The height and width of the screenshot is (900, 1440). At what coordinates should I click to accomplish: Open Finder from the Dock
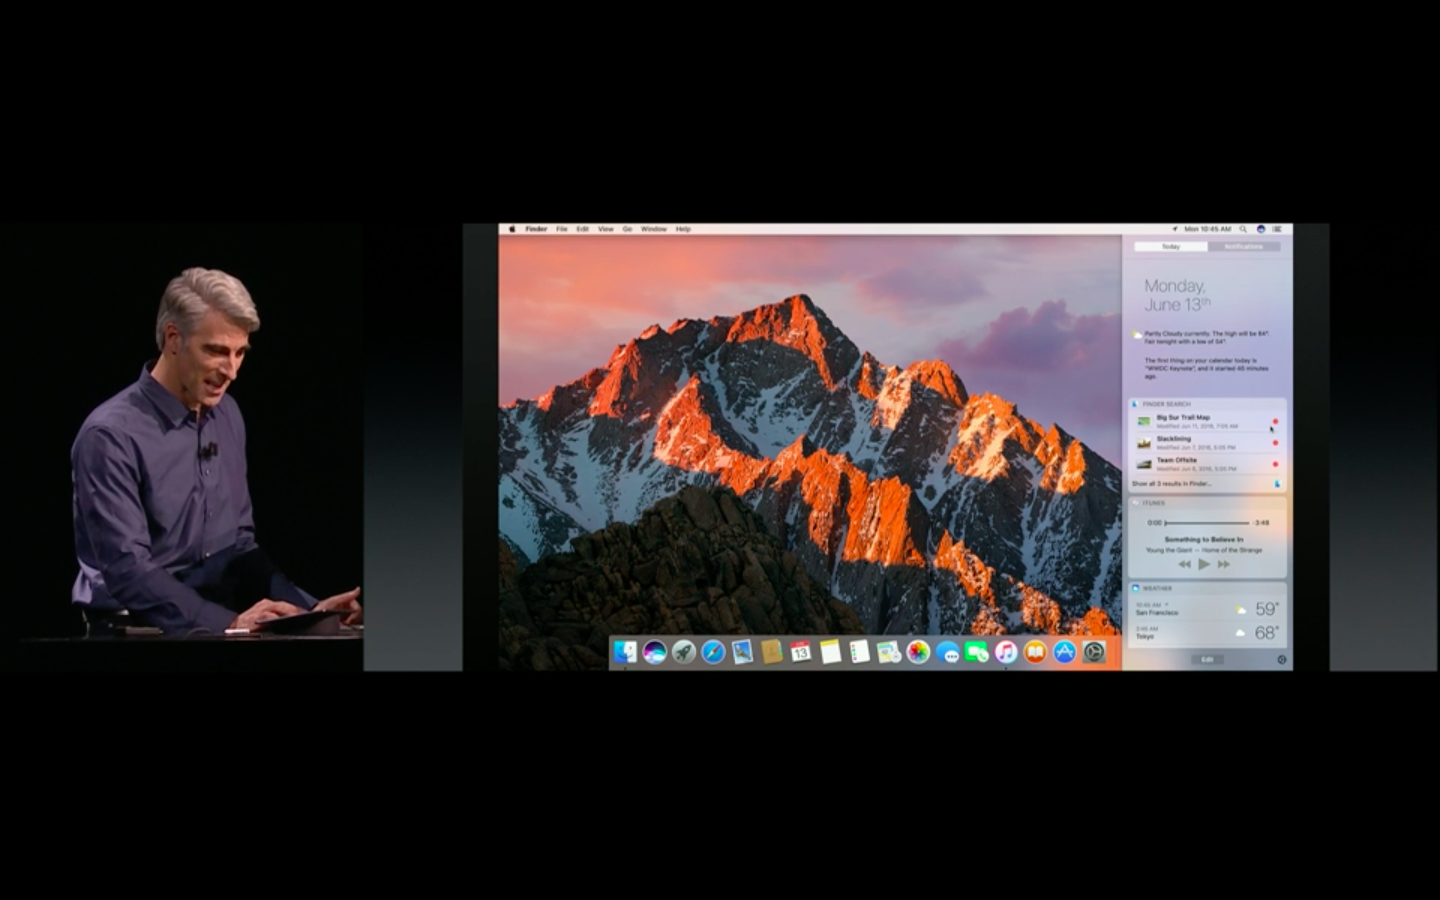click(625, 653)
